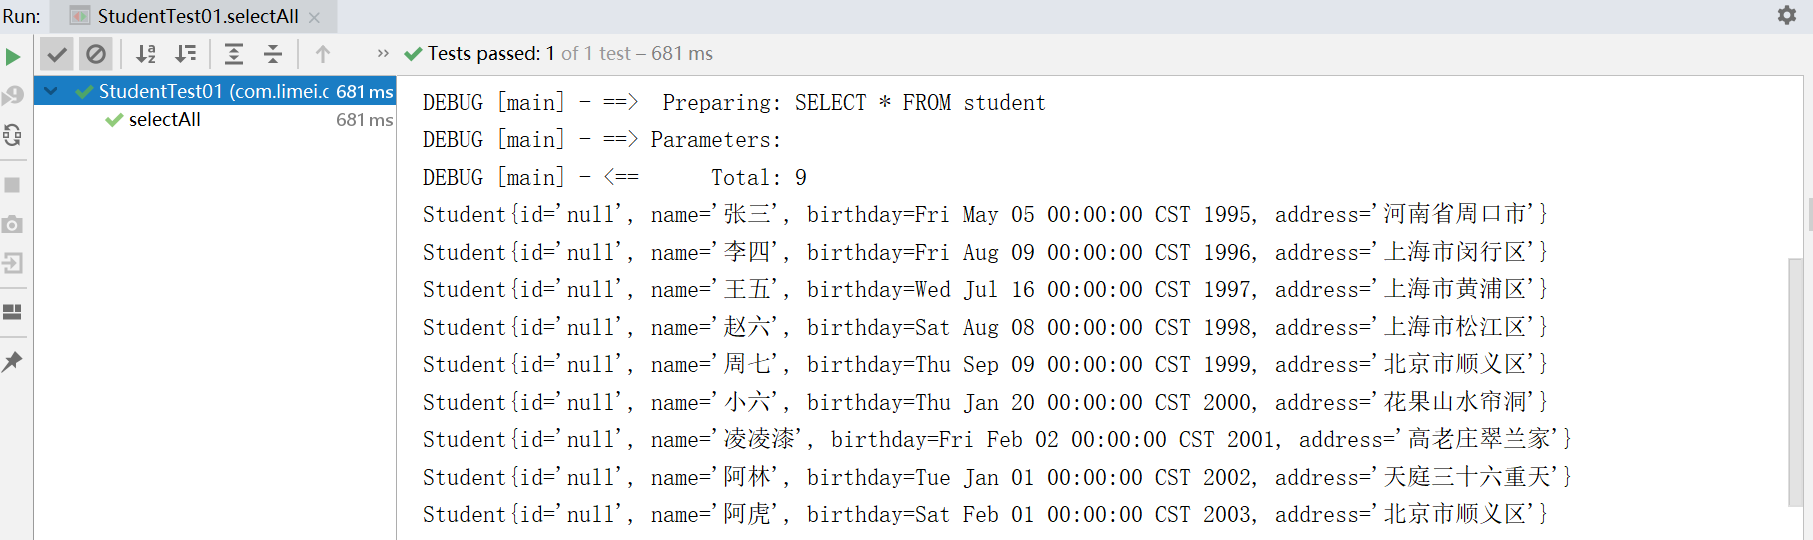Pin the run tab
The height and width of the screenshot is (540, 1813).
click(13, 362)
